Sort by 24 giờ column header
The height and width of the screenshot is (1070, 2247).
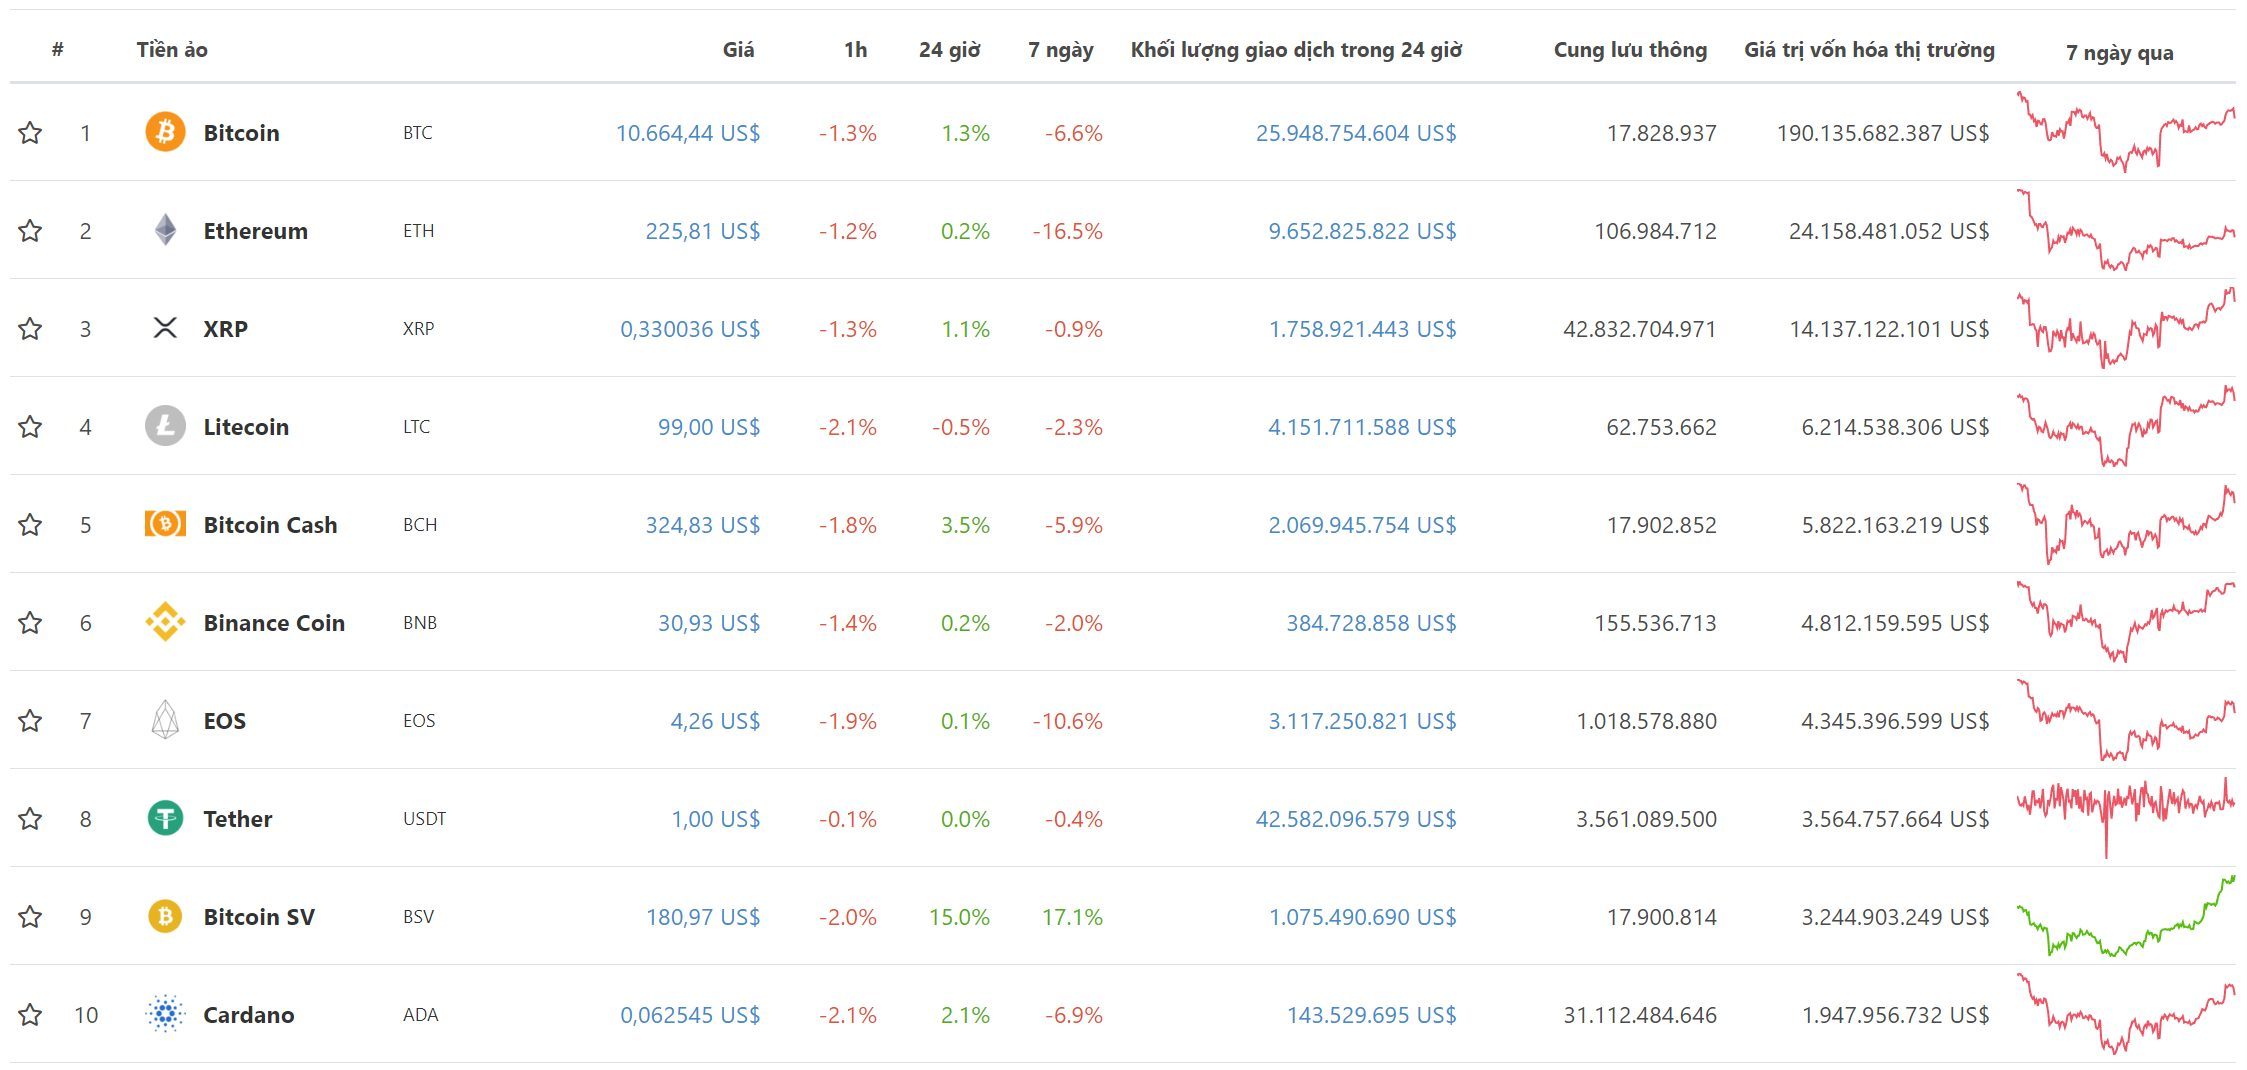pyautogui.click(x=949, y=49)
